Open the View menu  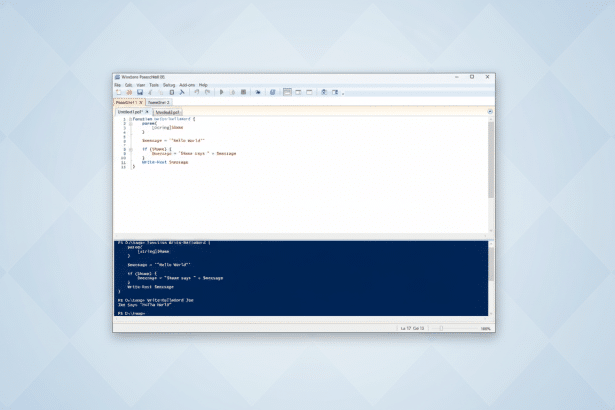pyautogui.click(x=141, y=85)
